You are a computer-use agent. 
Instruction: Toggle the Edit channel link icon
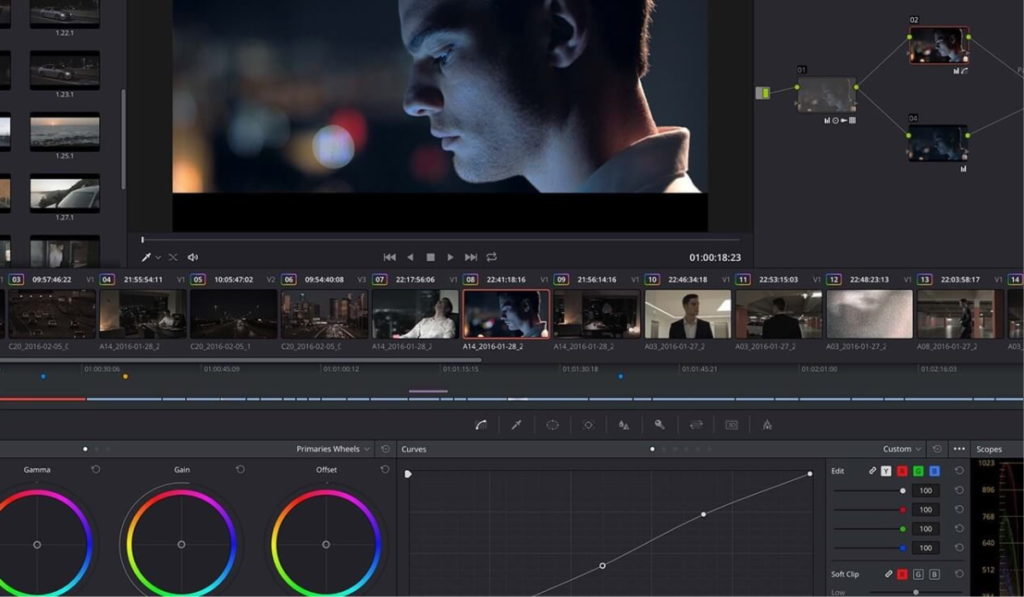(872, 470)
